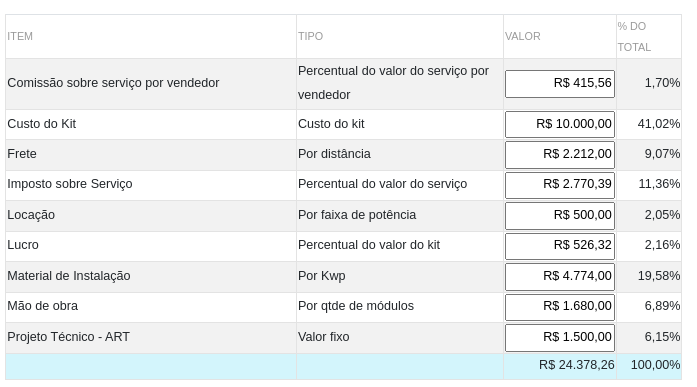Focus the Projeto Técnico - ART value input
Screen dimensions: 697x387
[x=560, y=338]
